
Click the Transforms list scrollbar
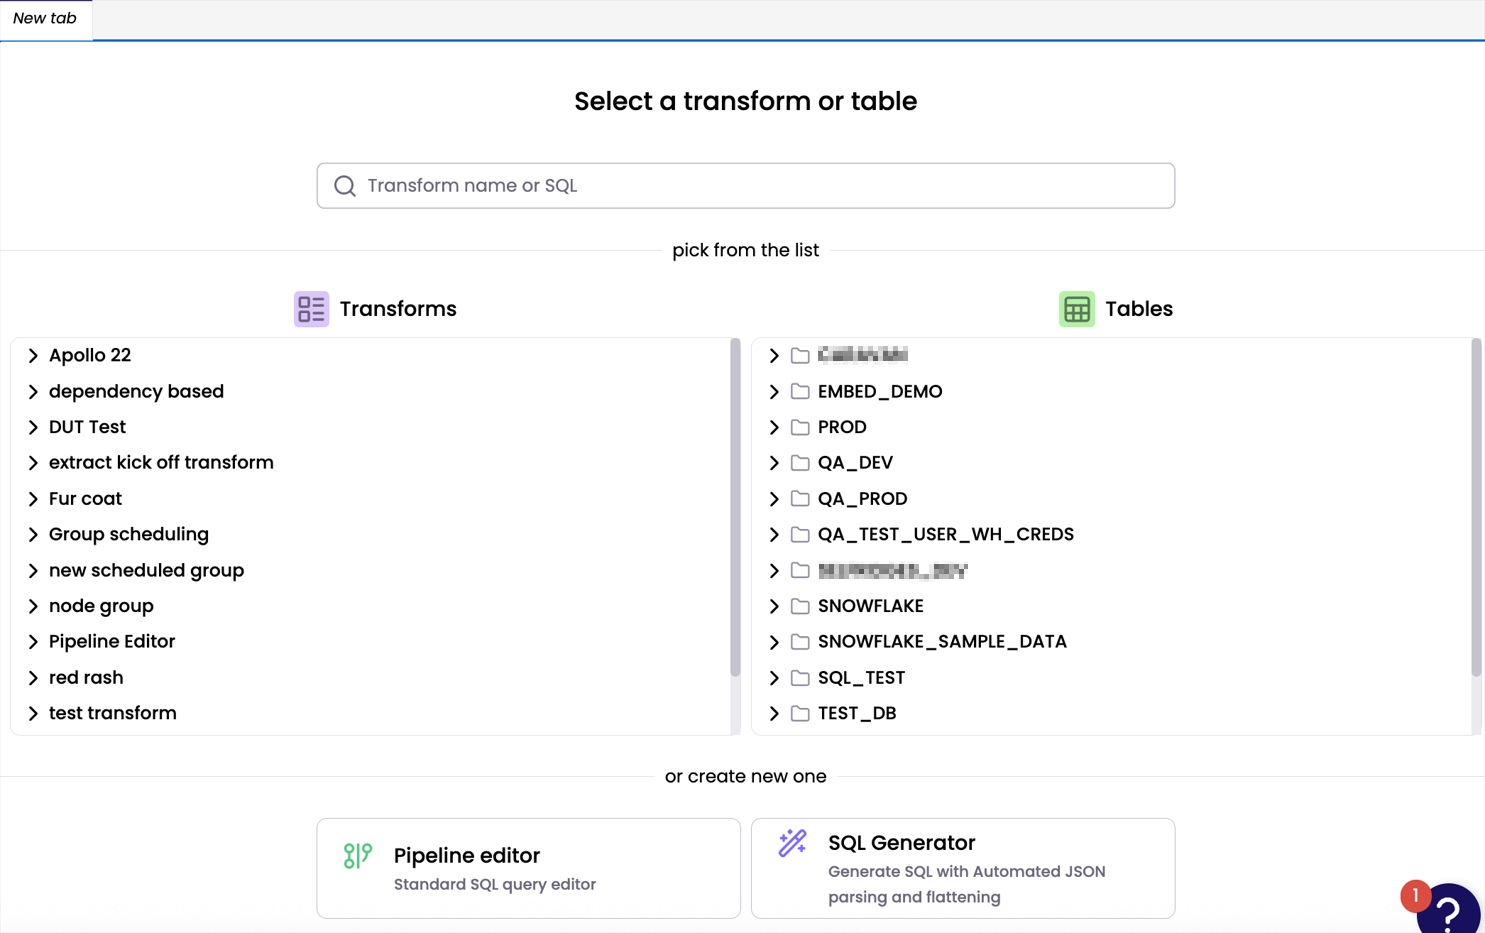(735, 508)
